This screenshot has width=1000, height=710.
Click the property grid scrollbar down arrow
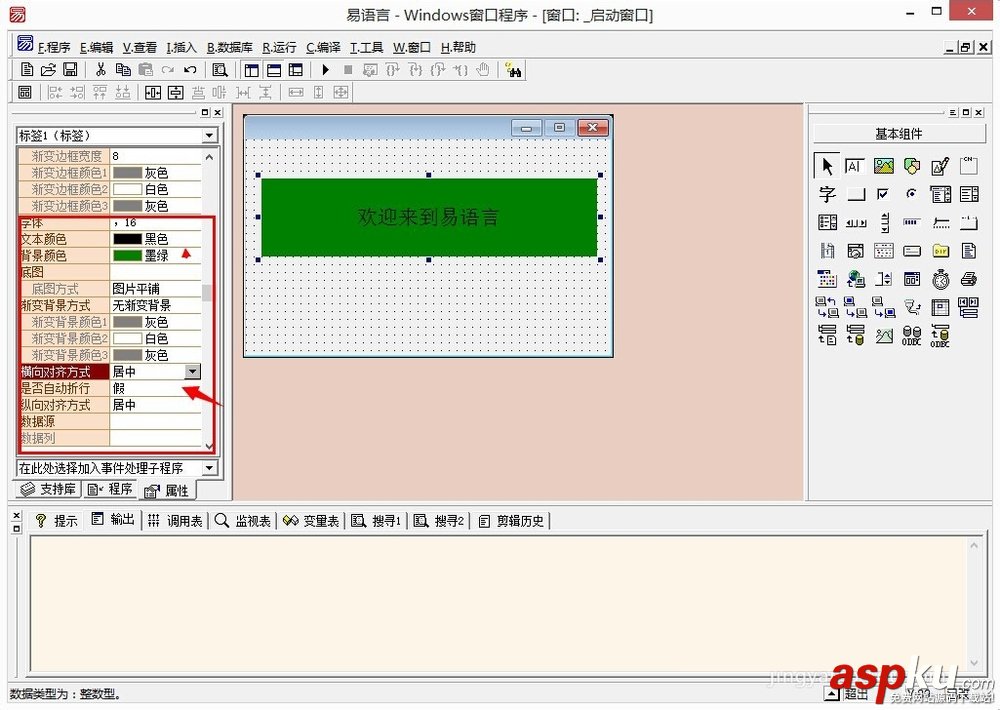pyautogui.click(x=209, y=446)
